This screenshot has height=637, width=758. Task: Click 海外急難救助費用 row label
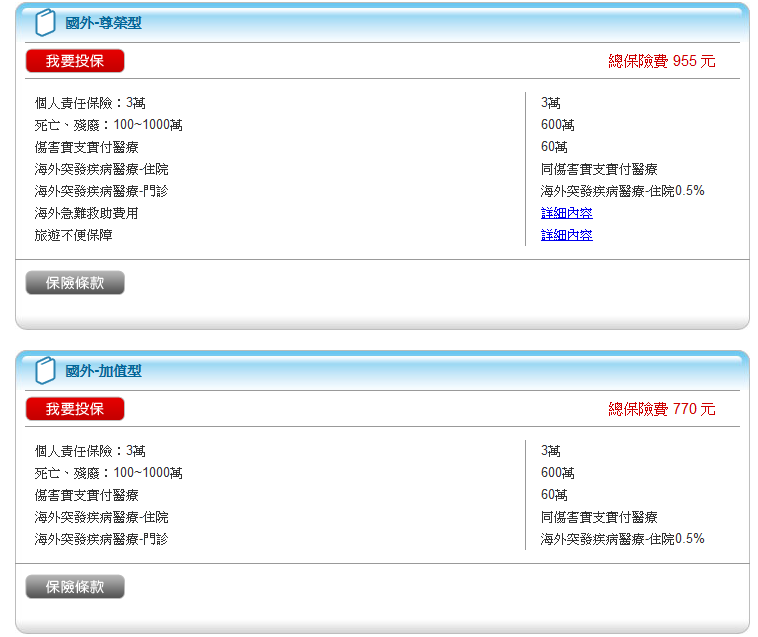(87, 213)
